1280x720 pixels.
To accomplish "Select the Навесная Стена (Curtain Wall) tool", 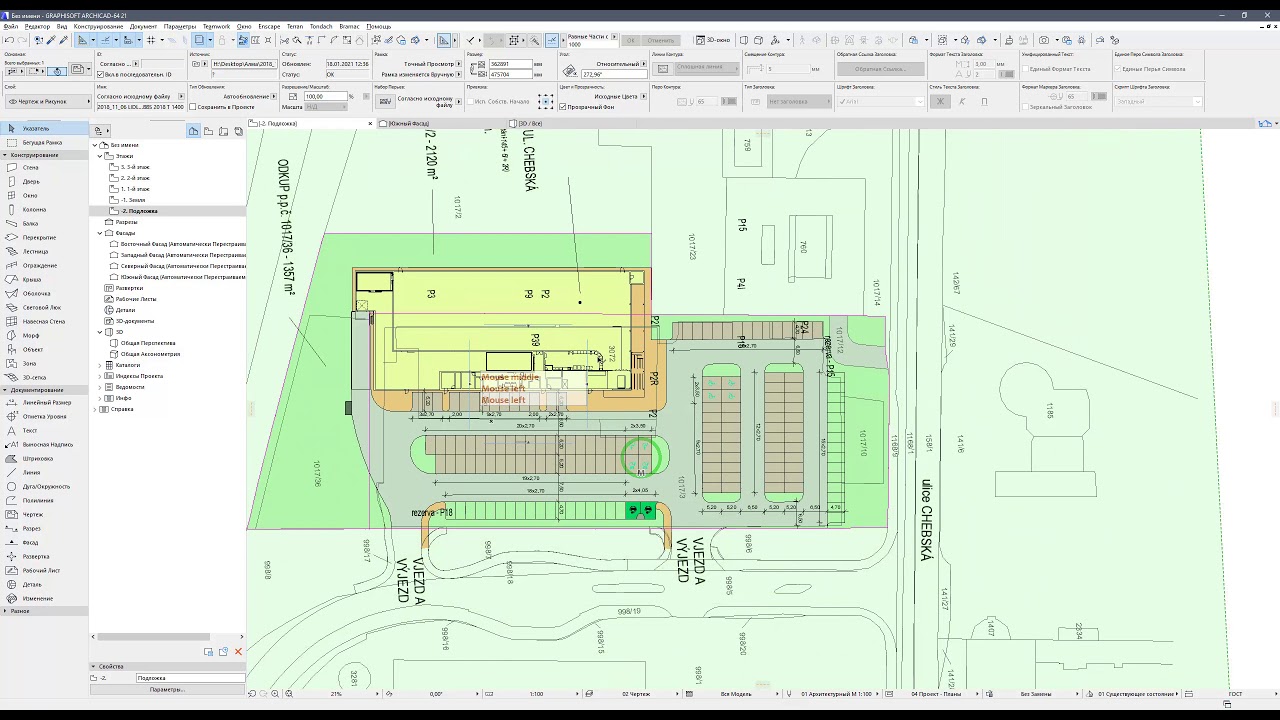I will coord(43,322).
